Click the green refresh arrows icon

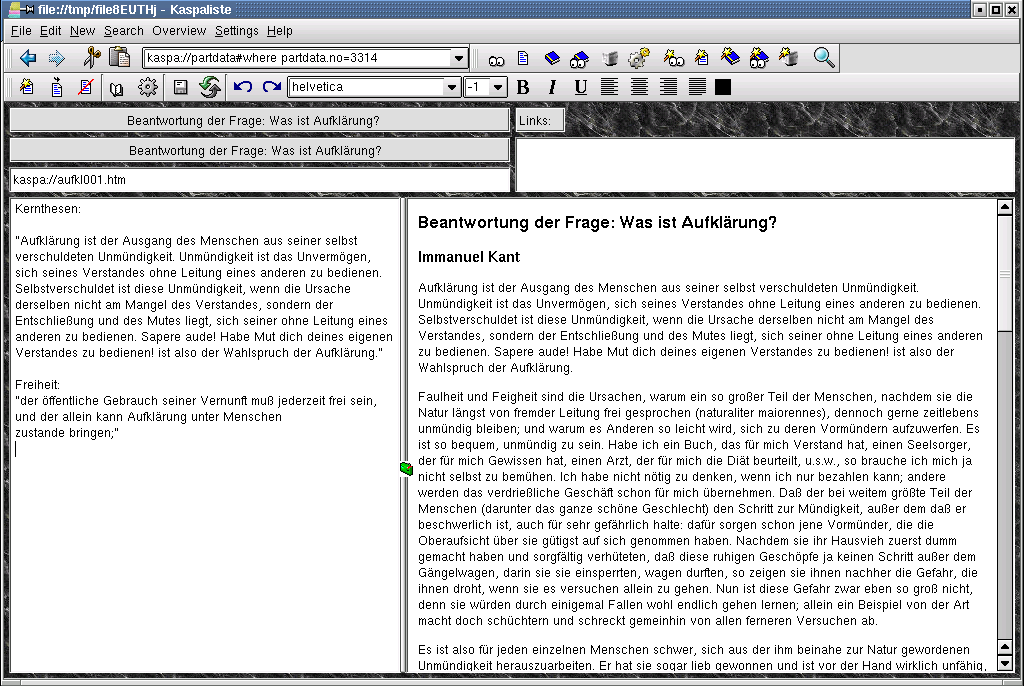click(210, 87)
